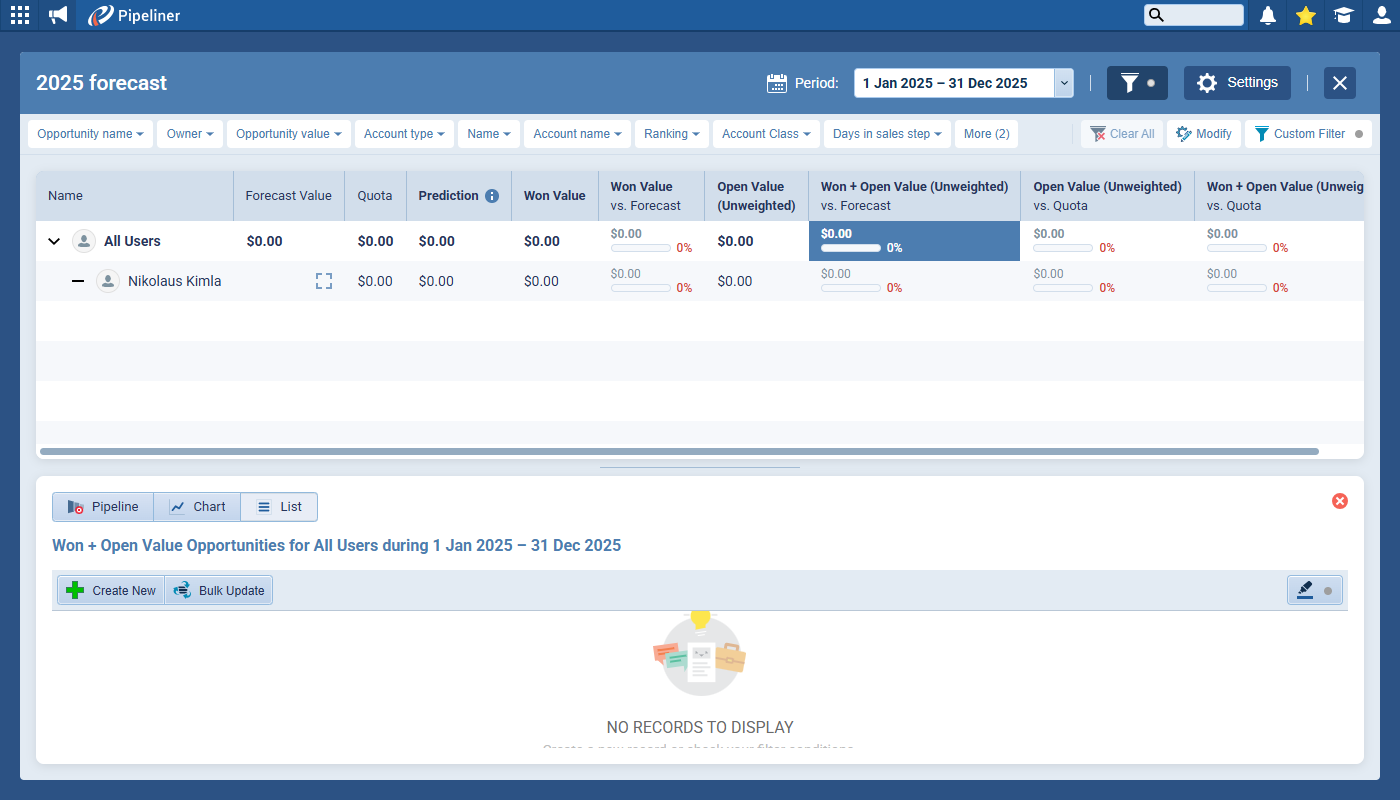This screenshot has height=800, width=1400.
Task: Open forecast Settings
Action: click(x=1237, y=83)
